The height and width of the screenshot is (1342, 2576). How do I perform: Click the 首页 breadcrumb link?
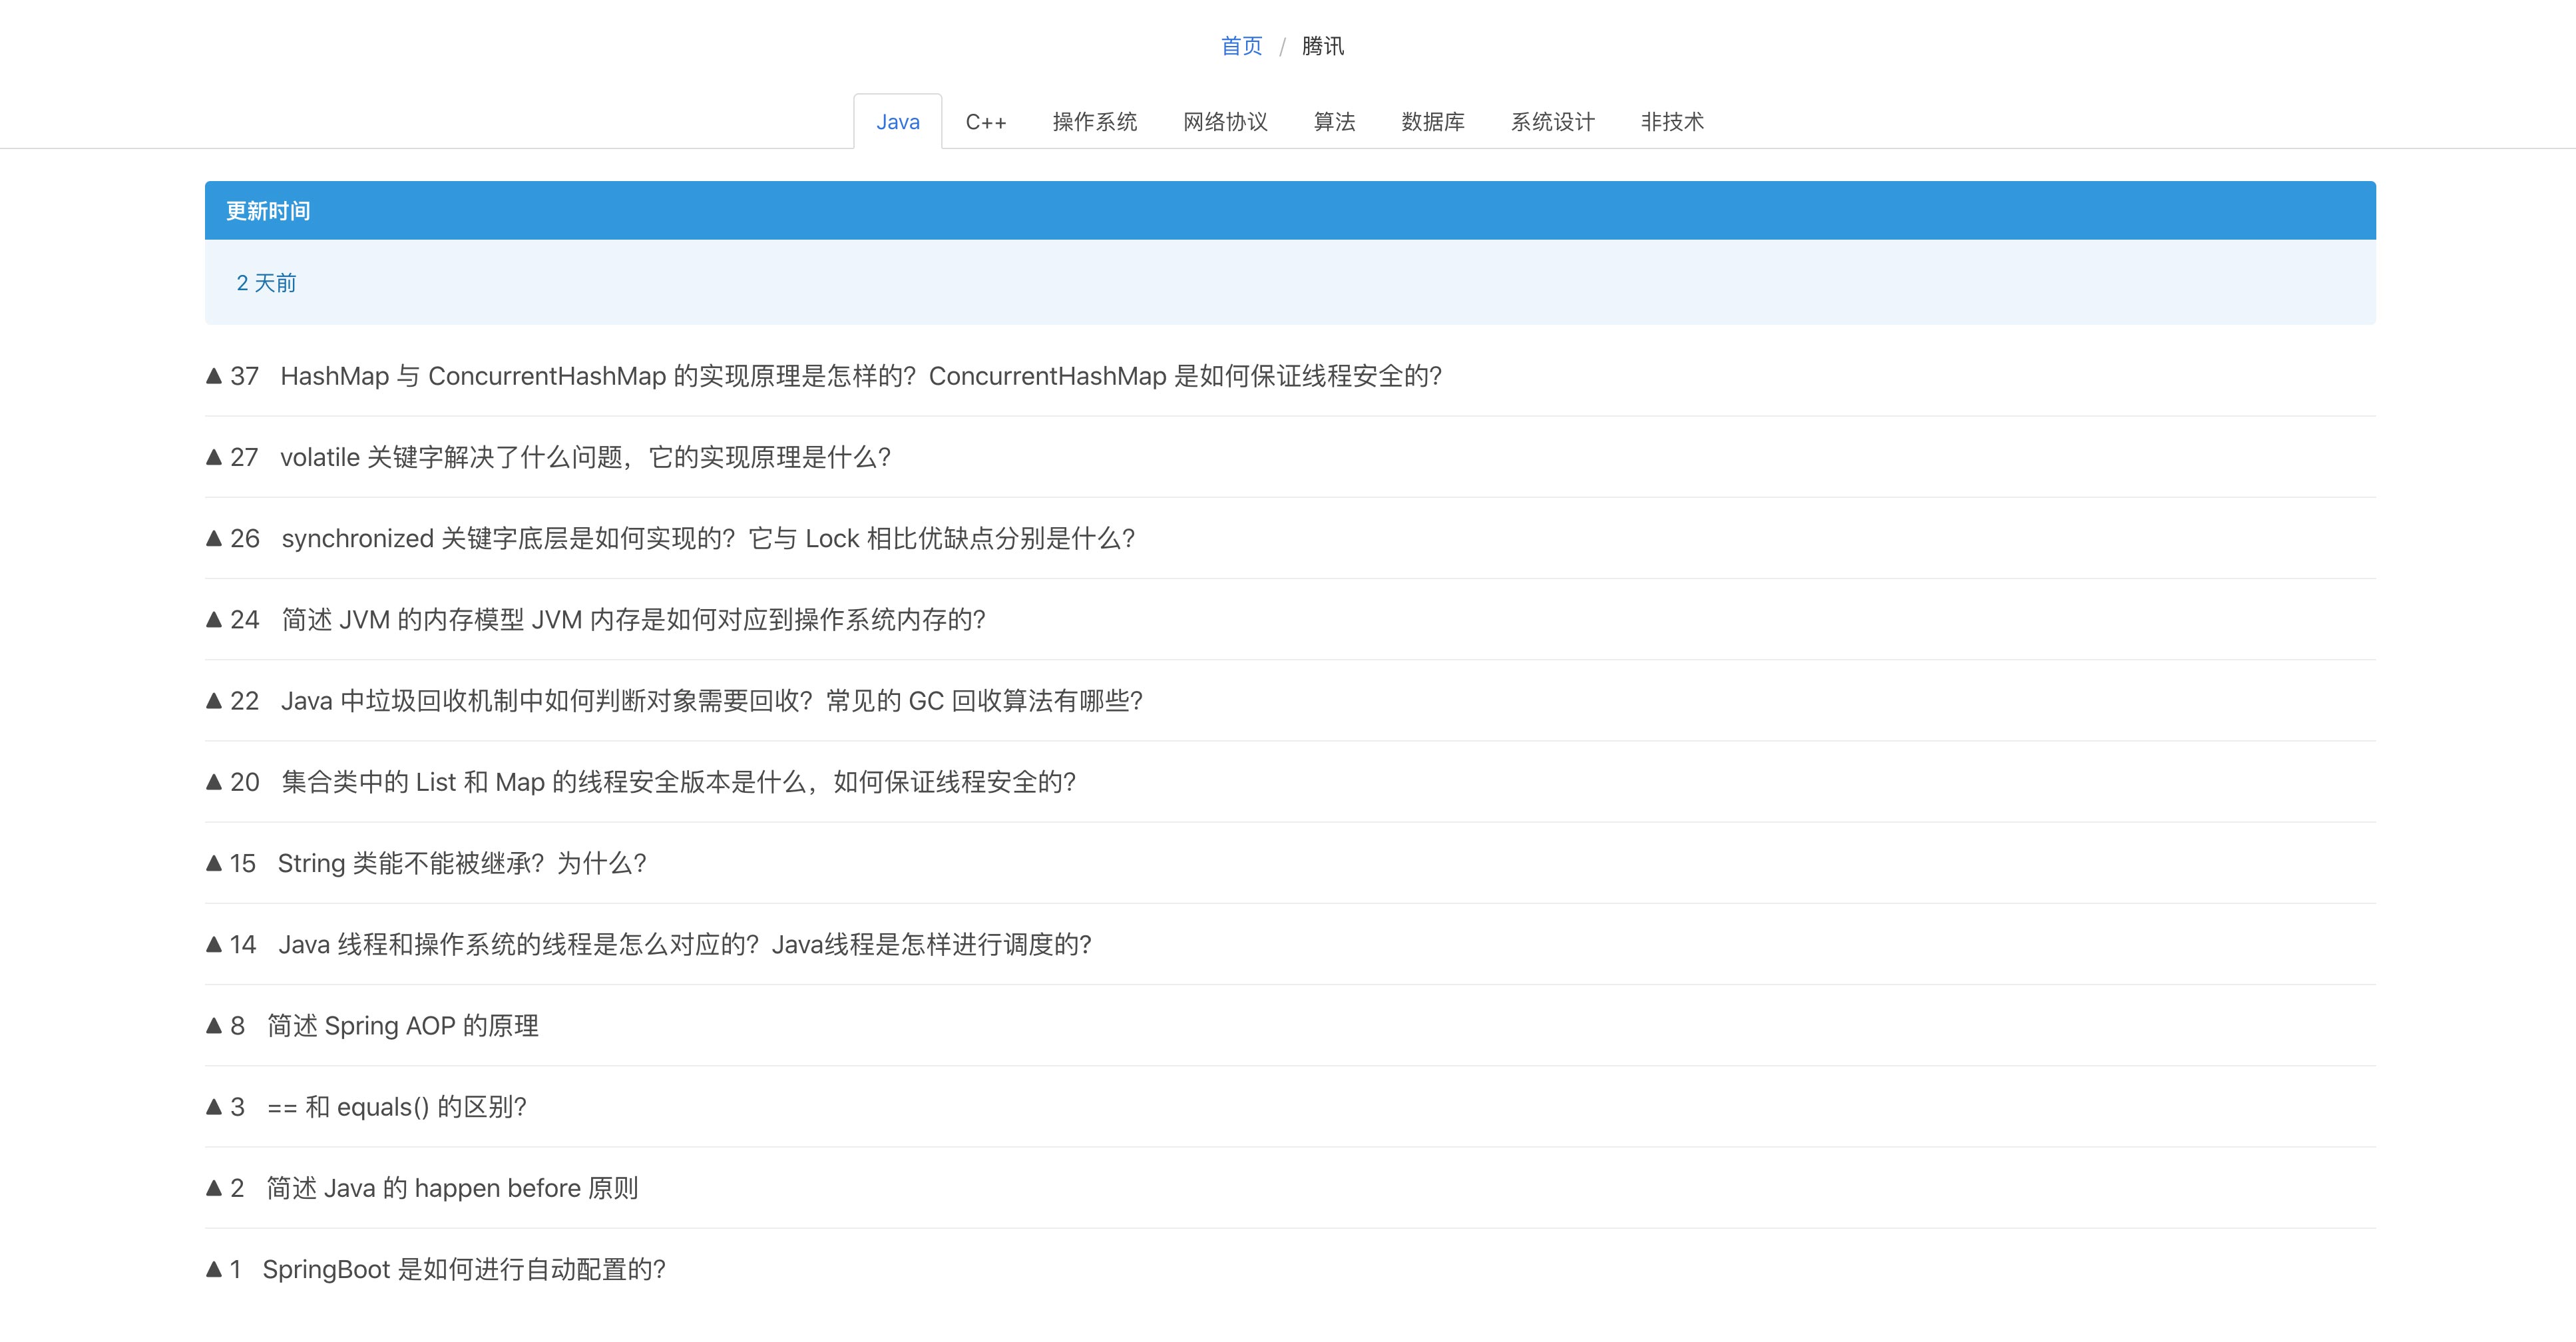1241,46
